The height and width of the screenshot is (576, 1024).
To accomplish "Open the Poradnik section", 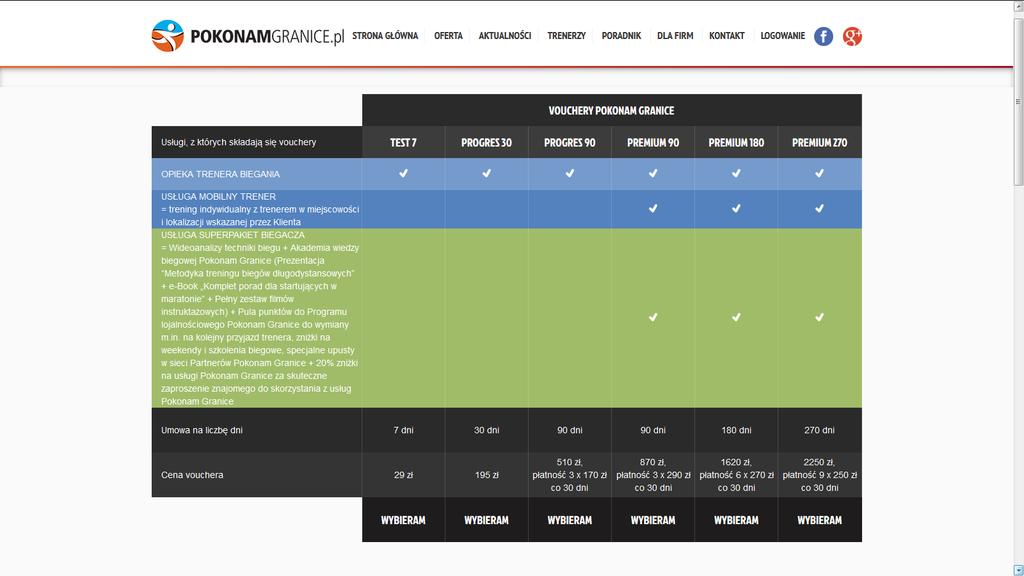I will (621, 36).
